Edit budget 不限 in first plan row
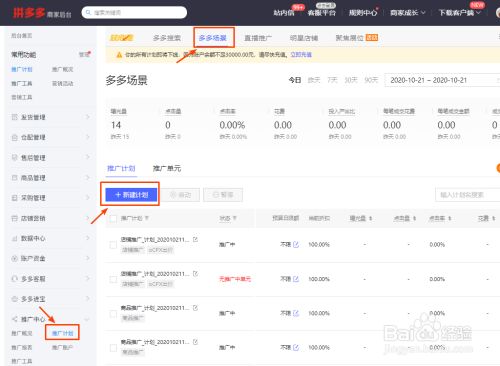Screen dimensions: 500x366 (296, 245)
